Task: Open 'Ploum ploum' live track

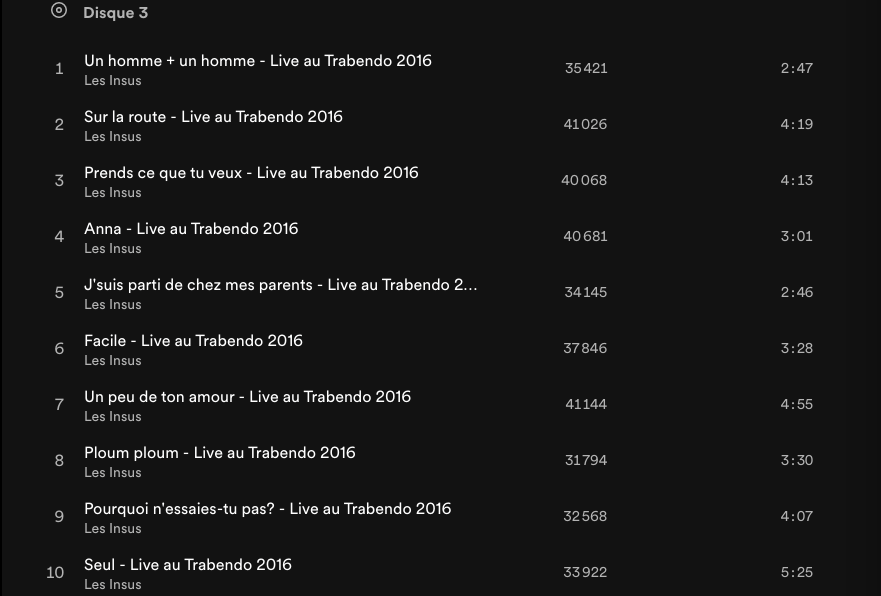Action: 219,453
